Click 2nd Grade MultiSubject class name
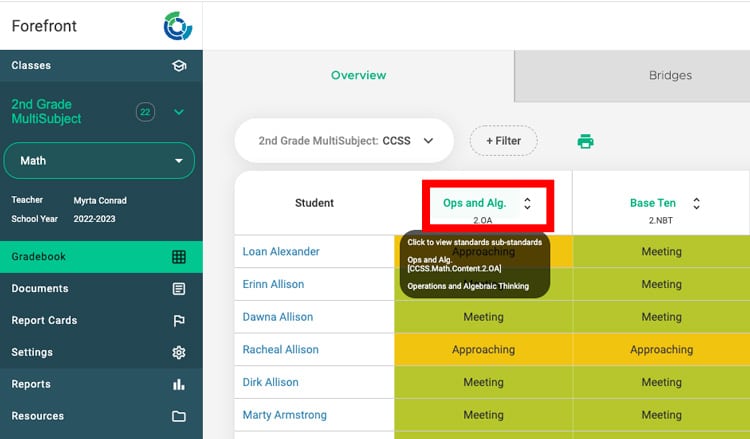Viewport: 750px width, 439px height. pos(46,111)
